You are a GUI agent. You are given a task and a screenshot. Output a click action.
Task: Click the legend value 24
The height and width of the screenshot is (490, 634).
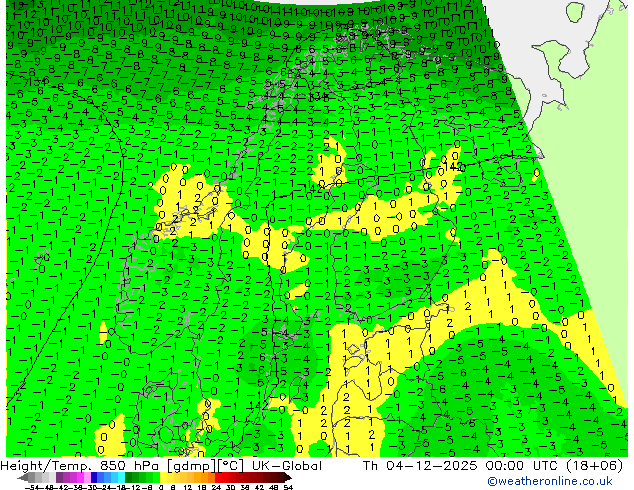coord(216,487)
